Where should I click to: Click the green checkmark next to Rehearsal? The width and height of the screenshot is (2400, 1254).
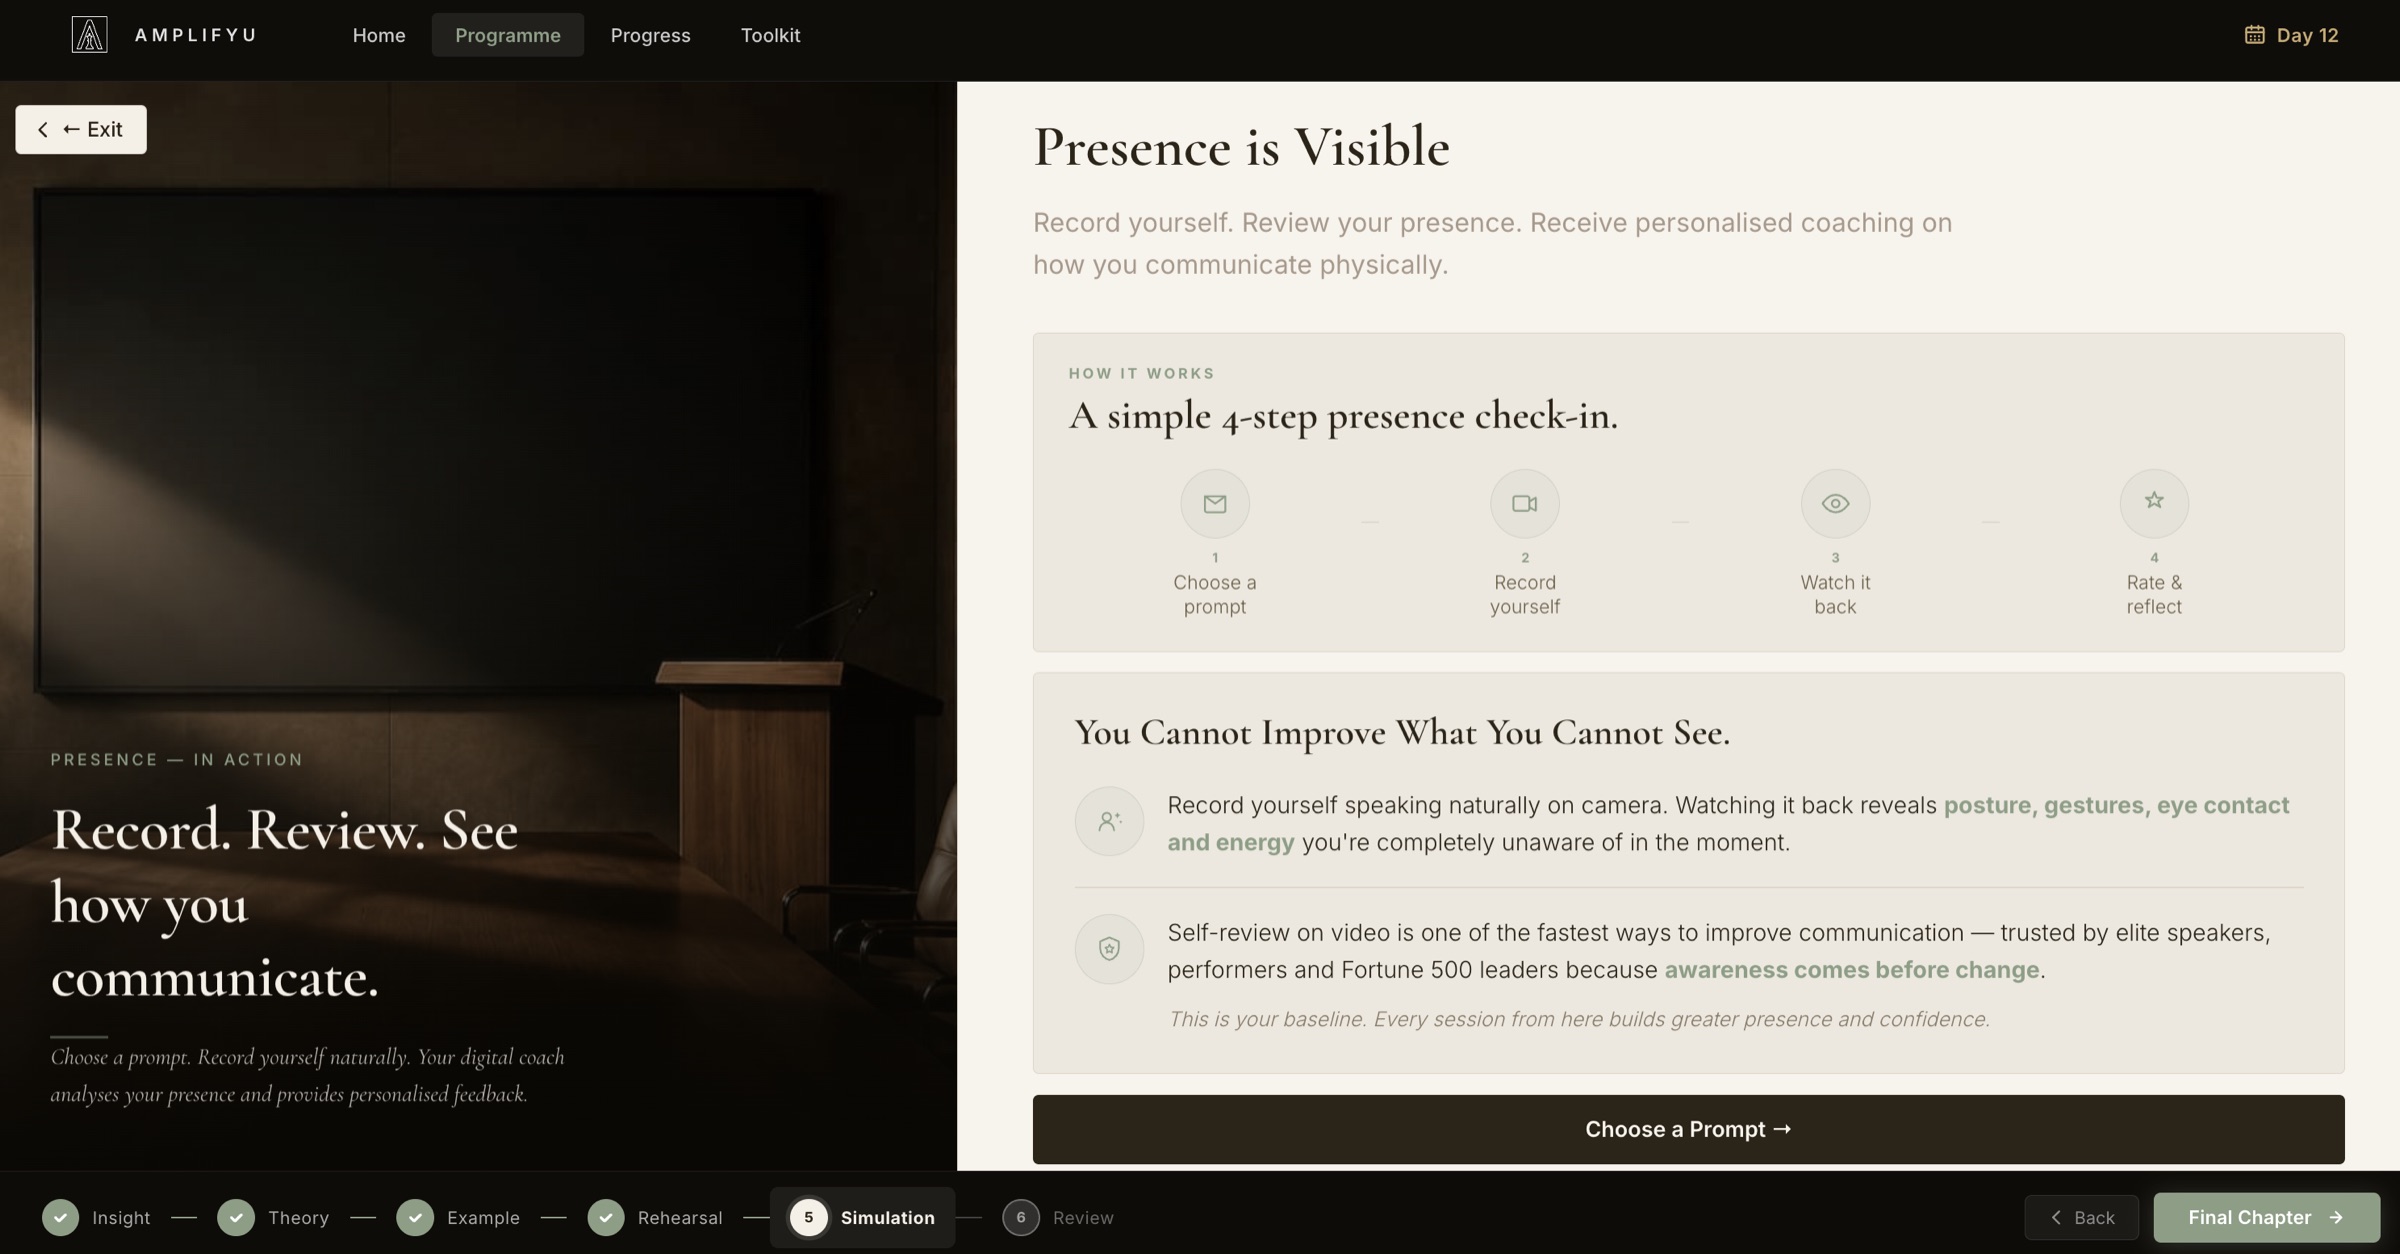606,1217
